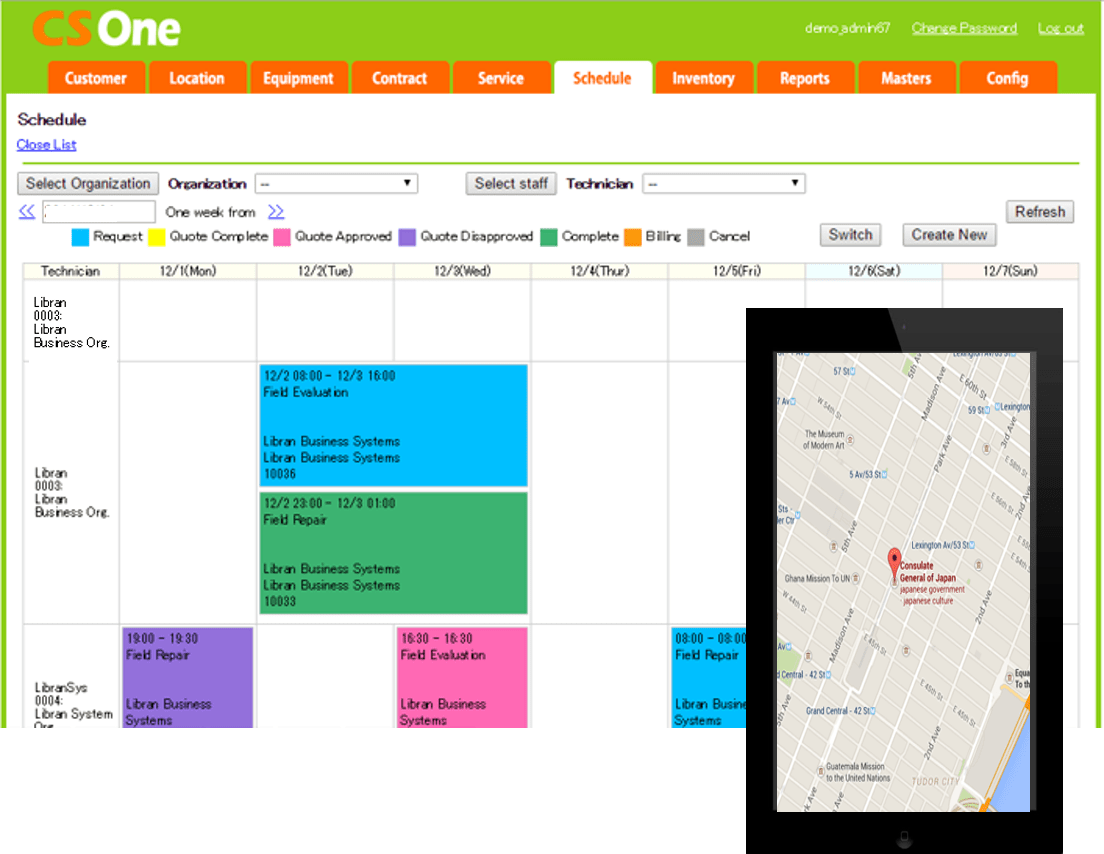1104x854 pixels.
Task: Open the Inventory tab
Action: click(704, 77)
